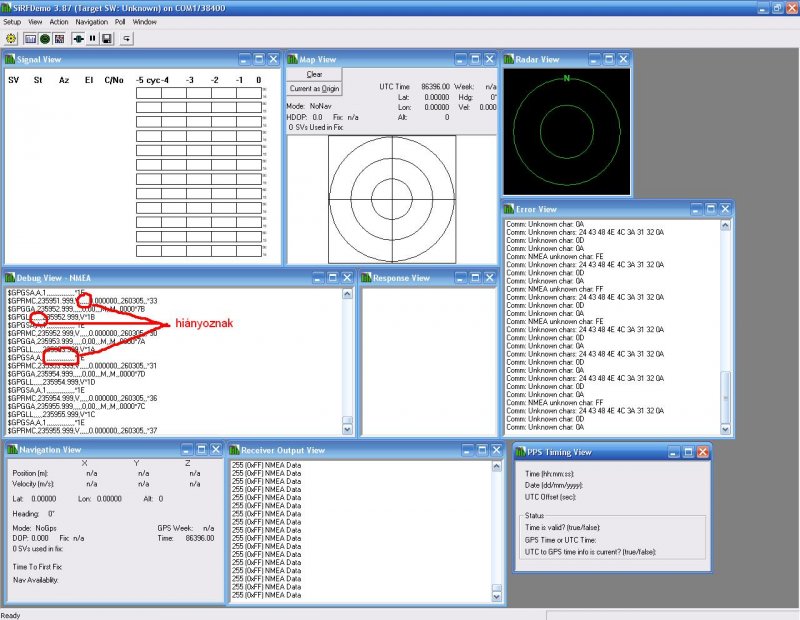Screen dimensions: 800x620
Task: Toggle the connect/disconnect data source icon
Action: click(x=78, y=38)
